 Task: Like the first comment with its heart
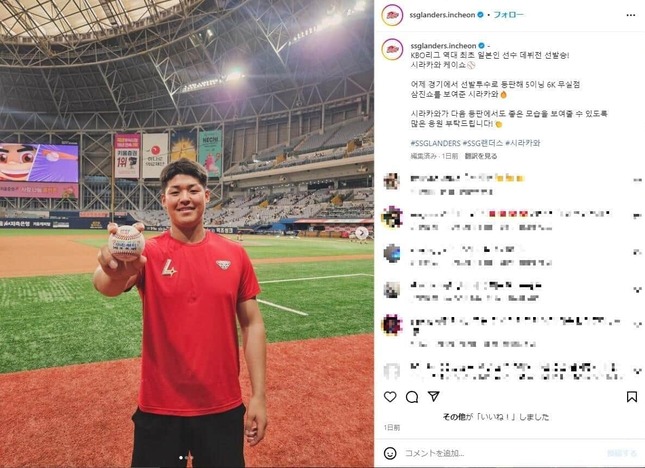pos(637,180)
